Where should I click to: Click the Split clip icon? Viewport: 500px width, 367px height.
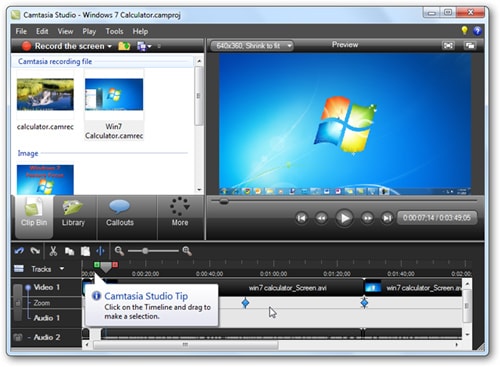point(100,251)
